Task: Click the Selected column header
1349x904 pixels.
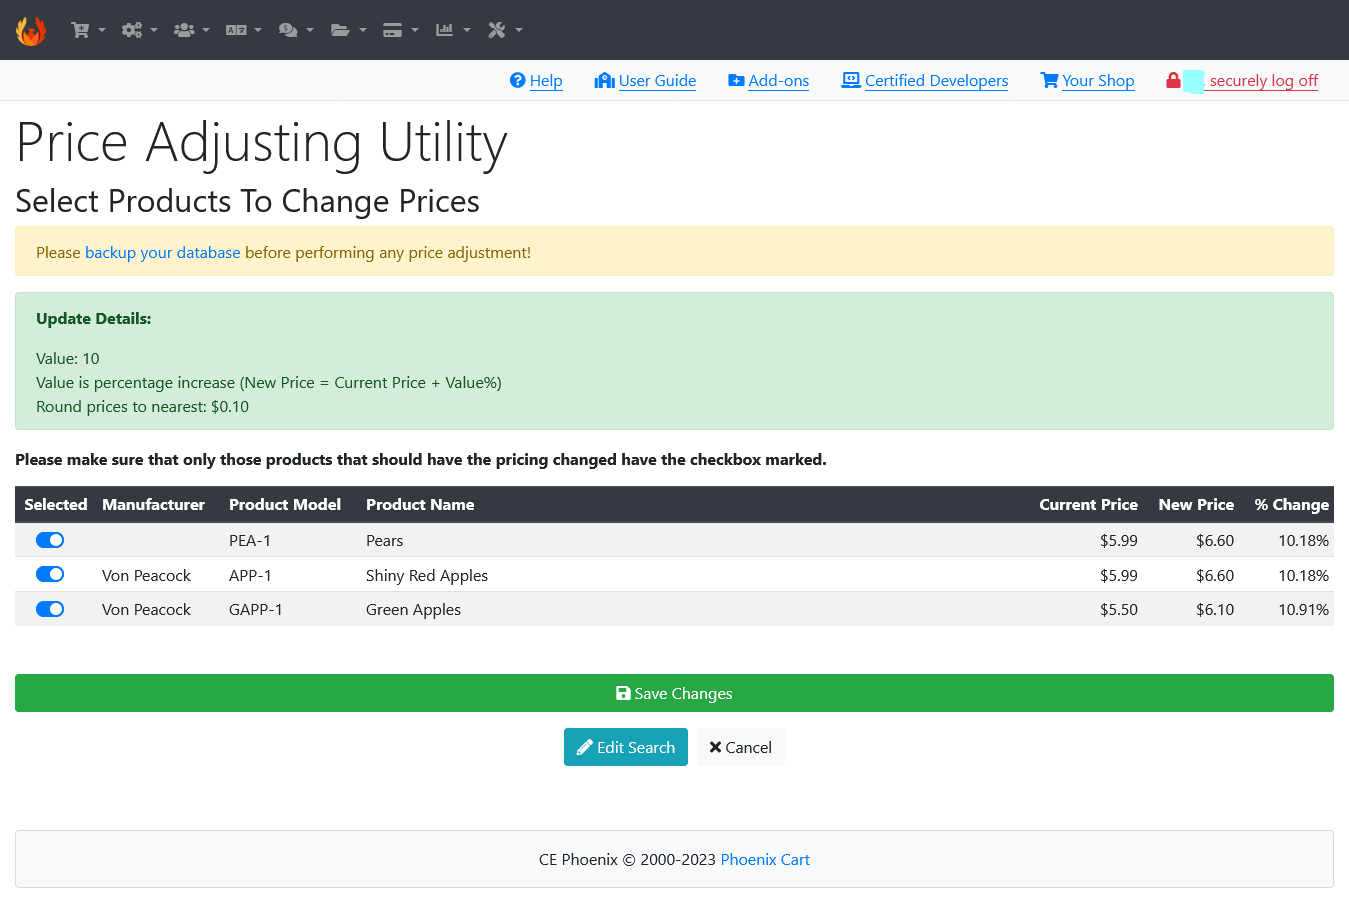Action: pos(56,505)
